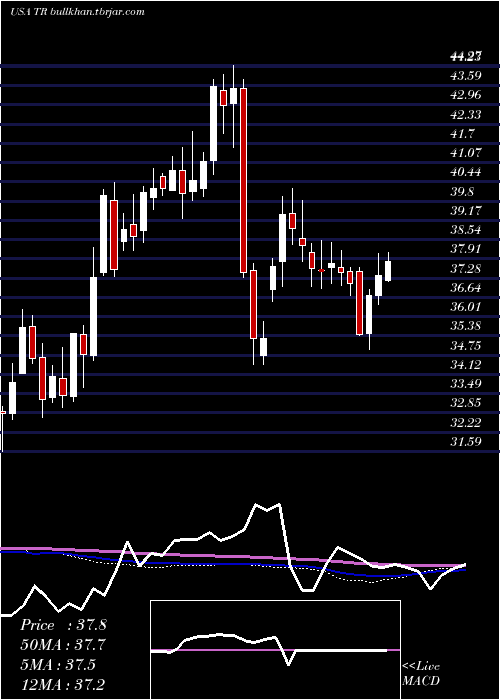Click the 43.59 price axis label
Image resolution: width=500 pixels, height=700 pixels.
coord(466,76)
